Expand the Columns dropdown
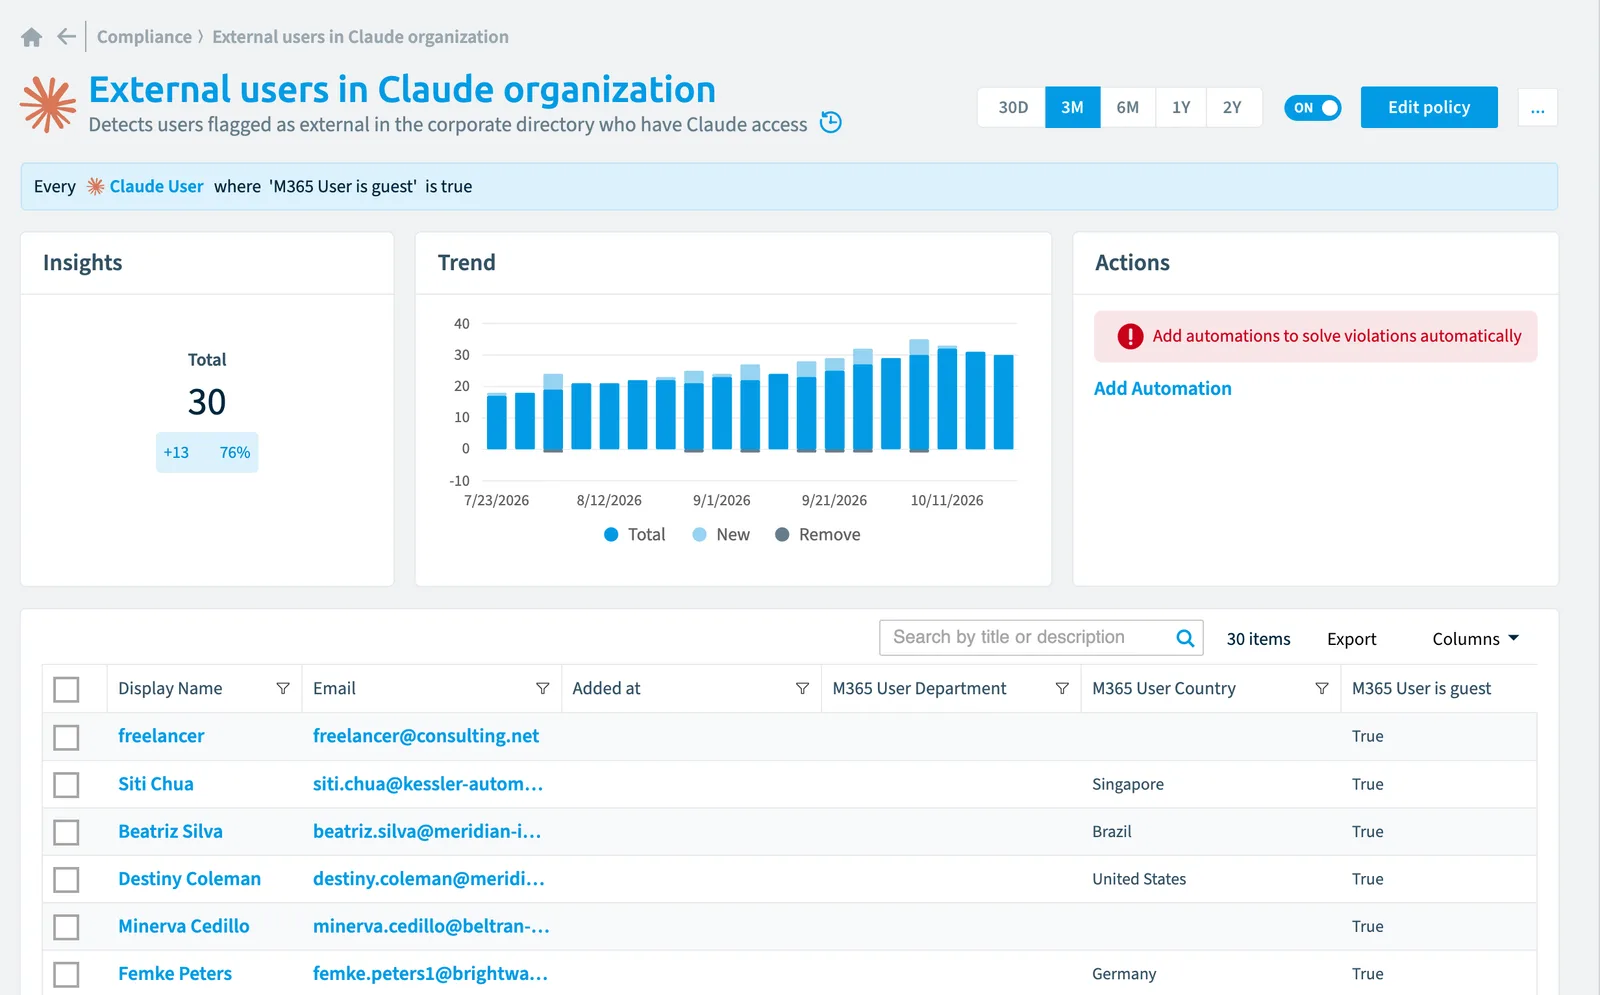This screenshot has height=995, width=1600. 1475,638
